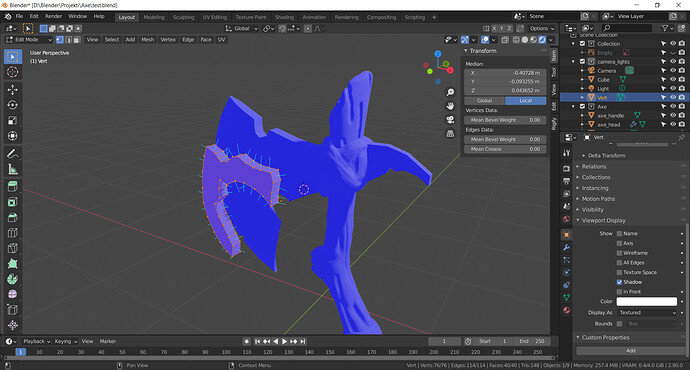
Task: Click the Mean Crease slider
Action: point(505,149)
